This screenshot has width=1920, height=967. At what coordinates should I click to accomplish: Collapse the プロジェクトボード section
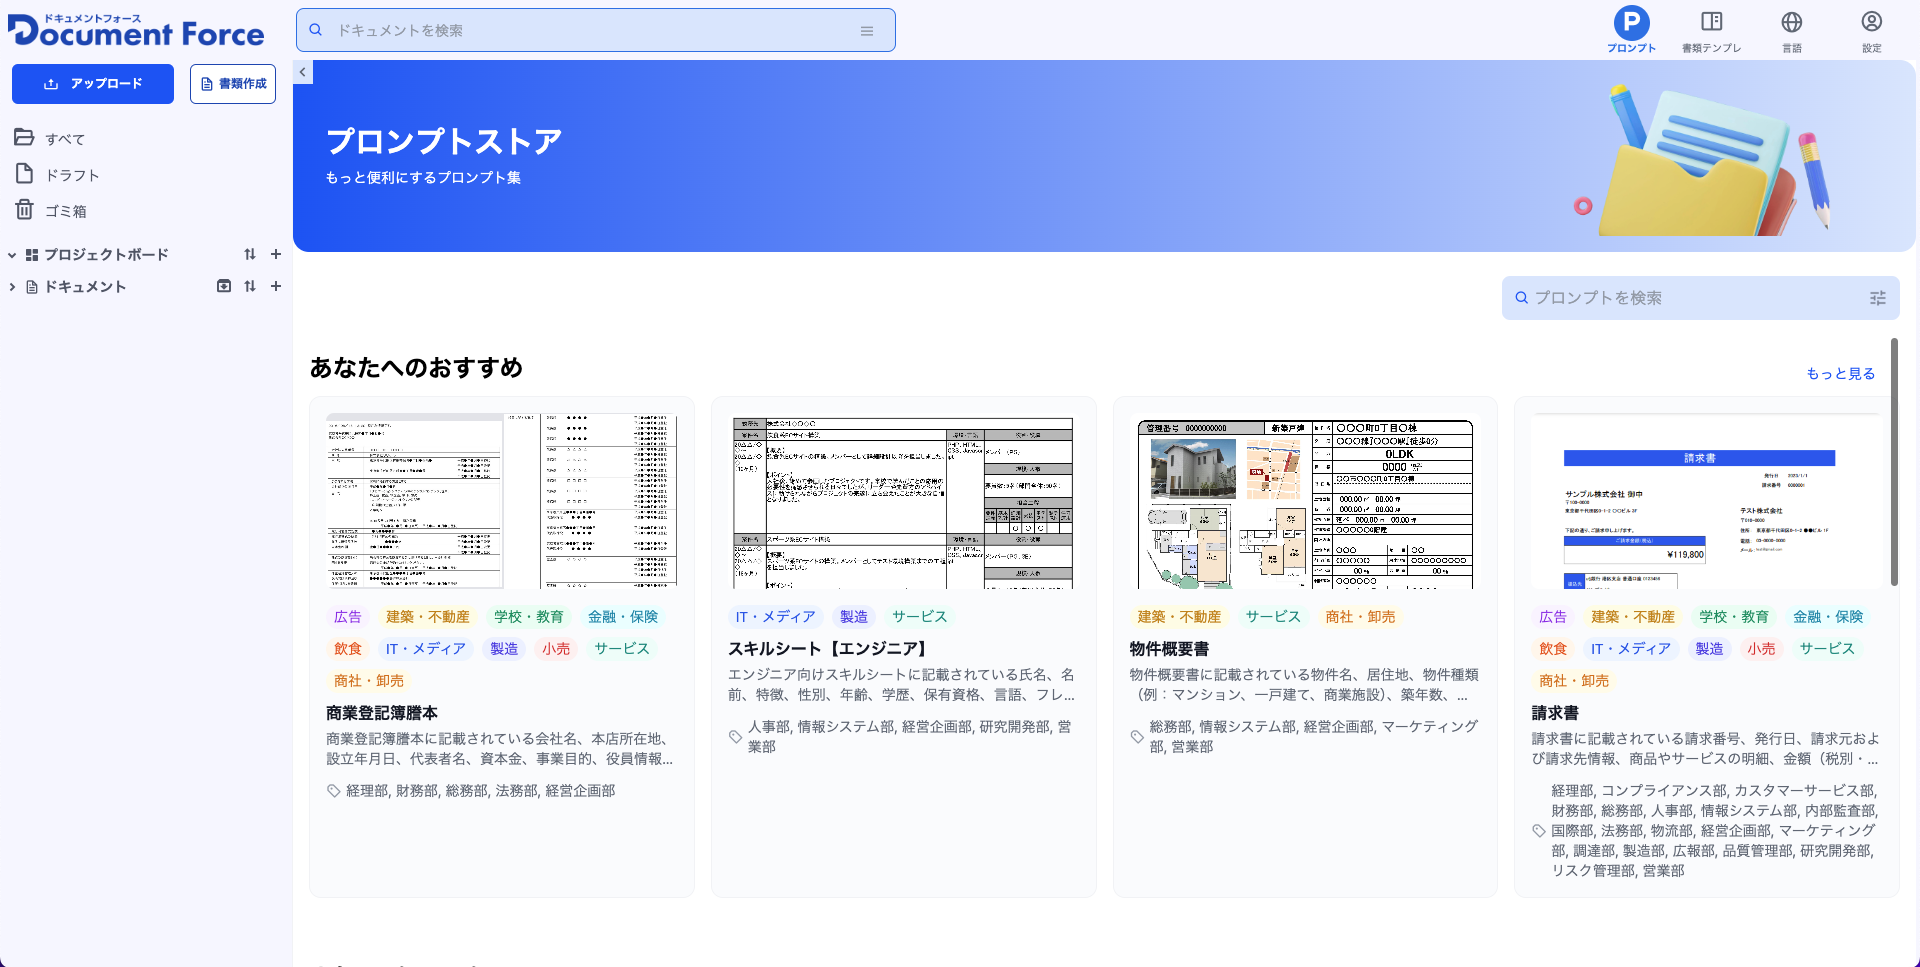pyautogui.click(x=12, y=255)
